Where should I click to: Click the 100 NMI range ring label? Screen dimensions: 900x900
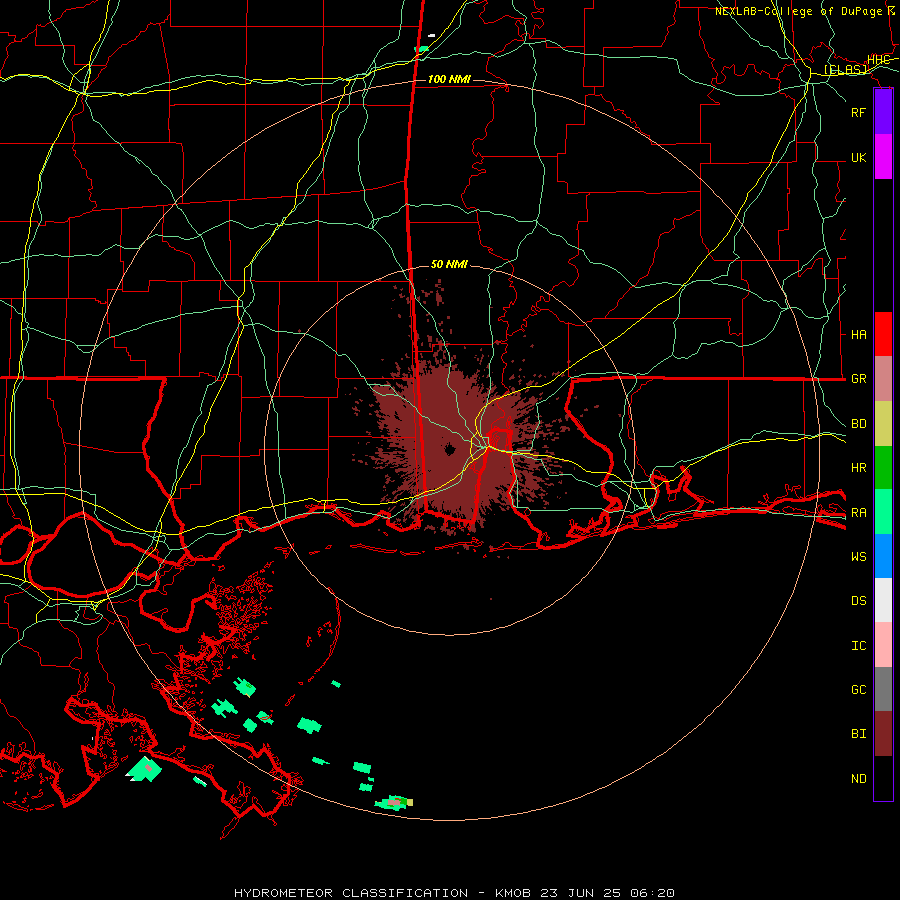(x=449, y=79)
